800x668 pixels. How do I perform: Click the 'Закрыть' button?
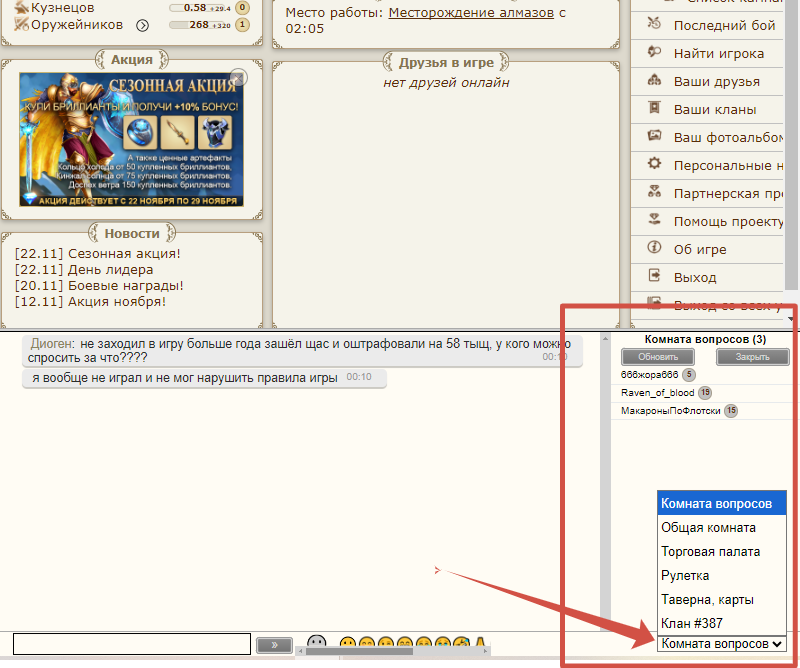(753, 357)
